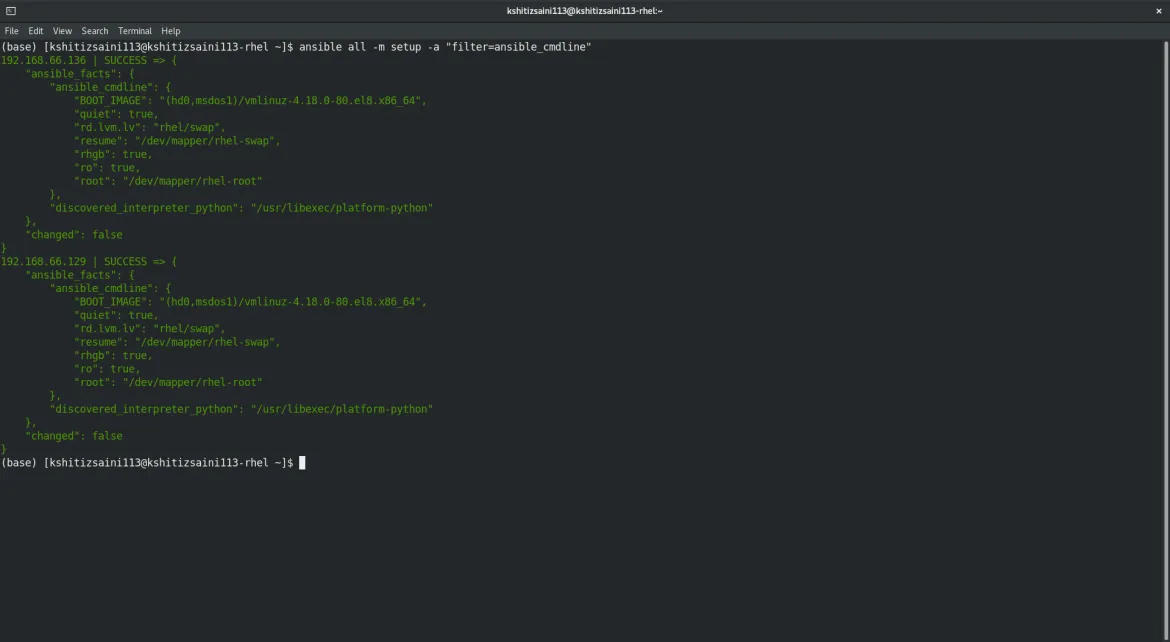This screenshot has width=1170, height=642.
Task: Open the View menu
Action: pyautogui.click(x=62, y=31)
